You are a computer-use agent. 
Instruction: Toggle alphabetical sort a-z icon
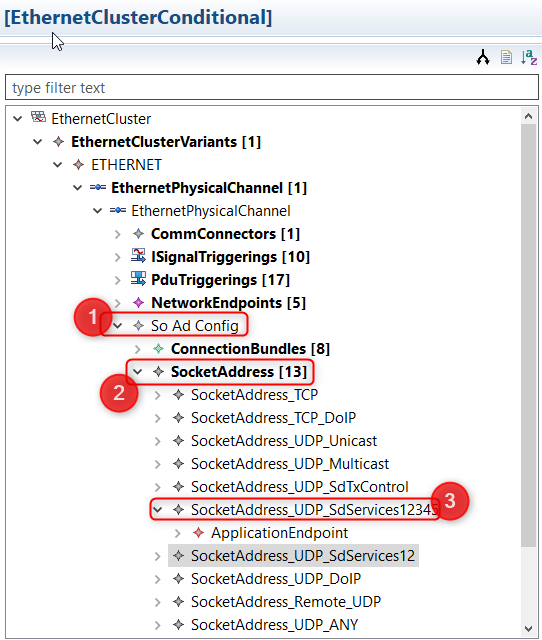click(529, 57)
